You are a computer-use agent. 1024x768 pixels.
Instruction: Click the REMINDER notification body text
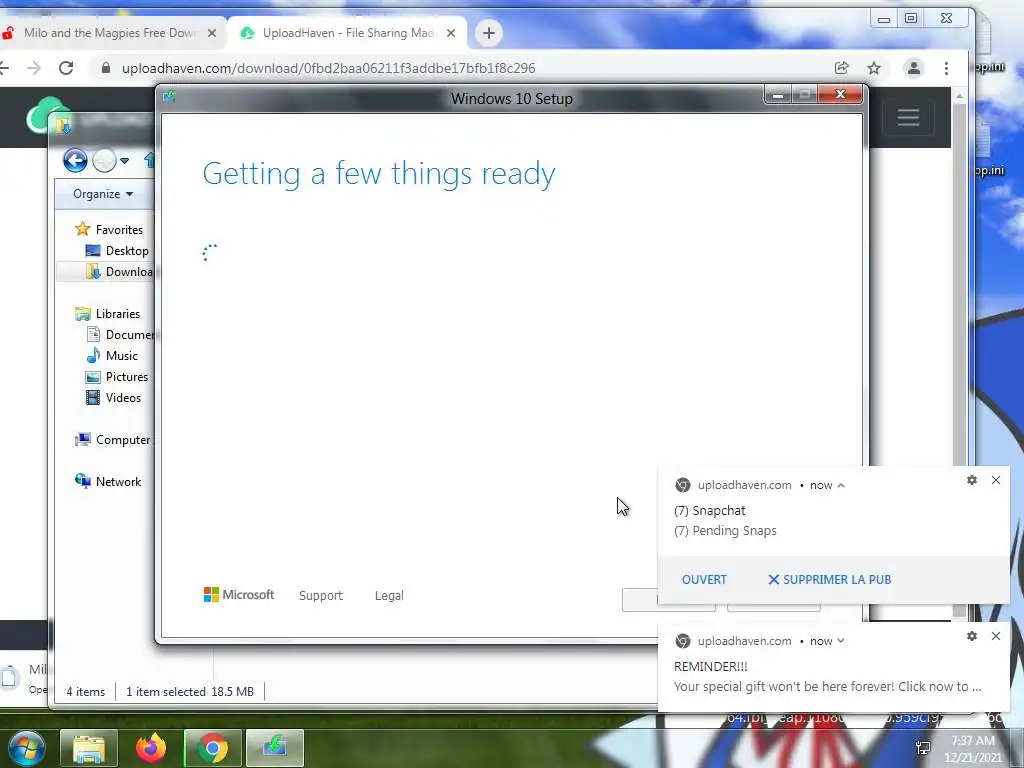827,686
